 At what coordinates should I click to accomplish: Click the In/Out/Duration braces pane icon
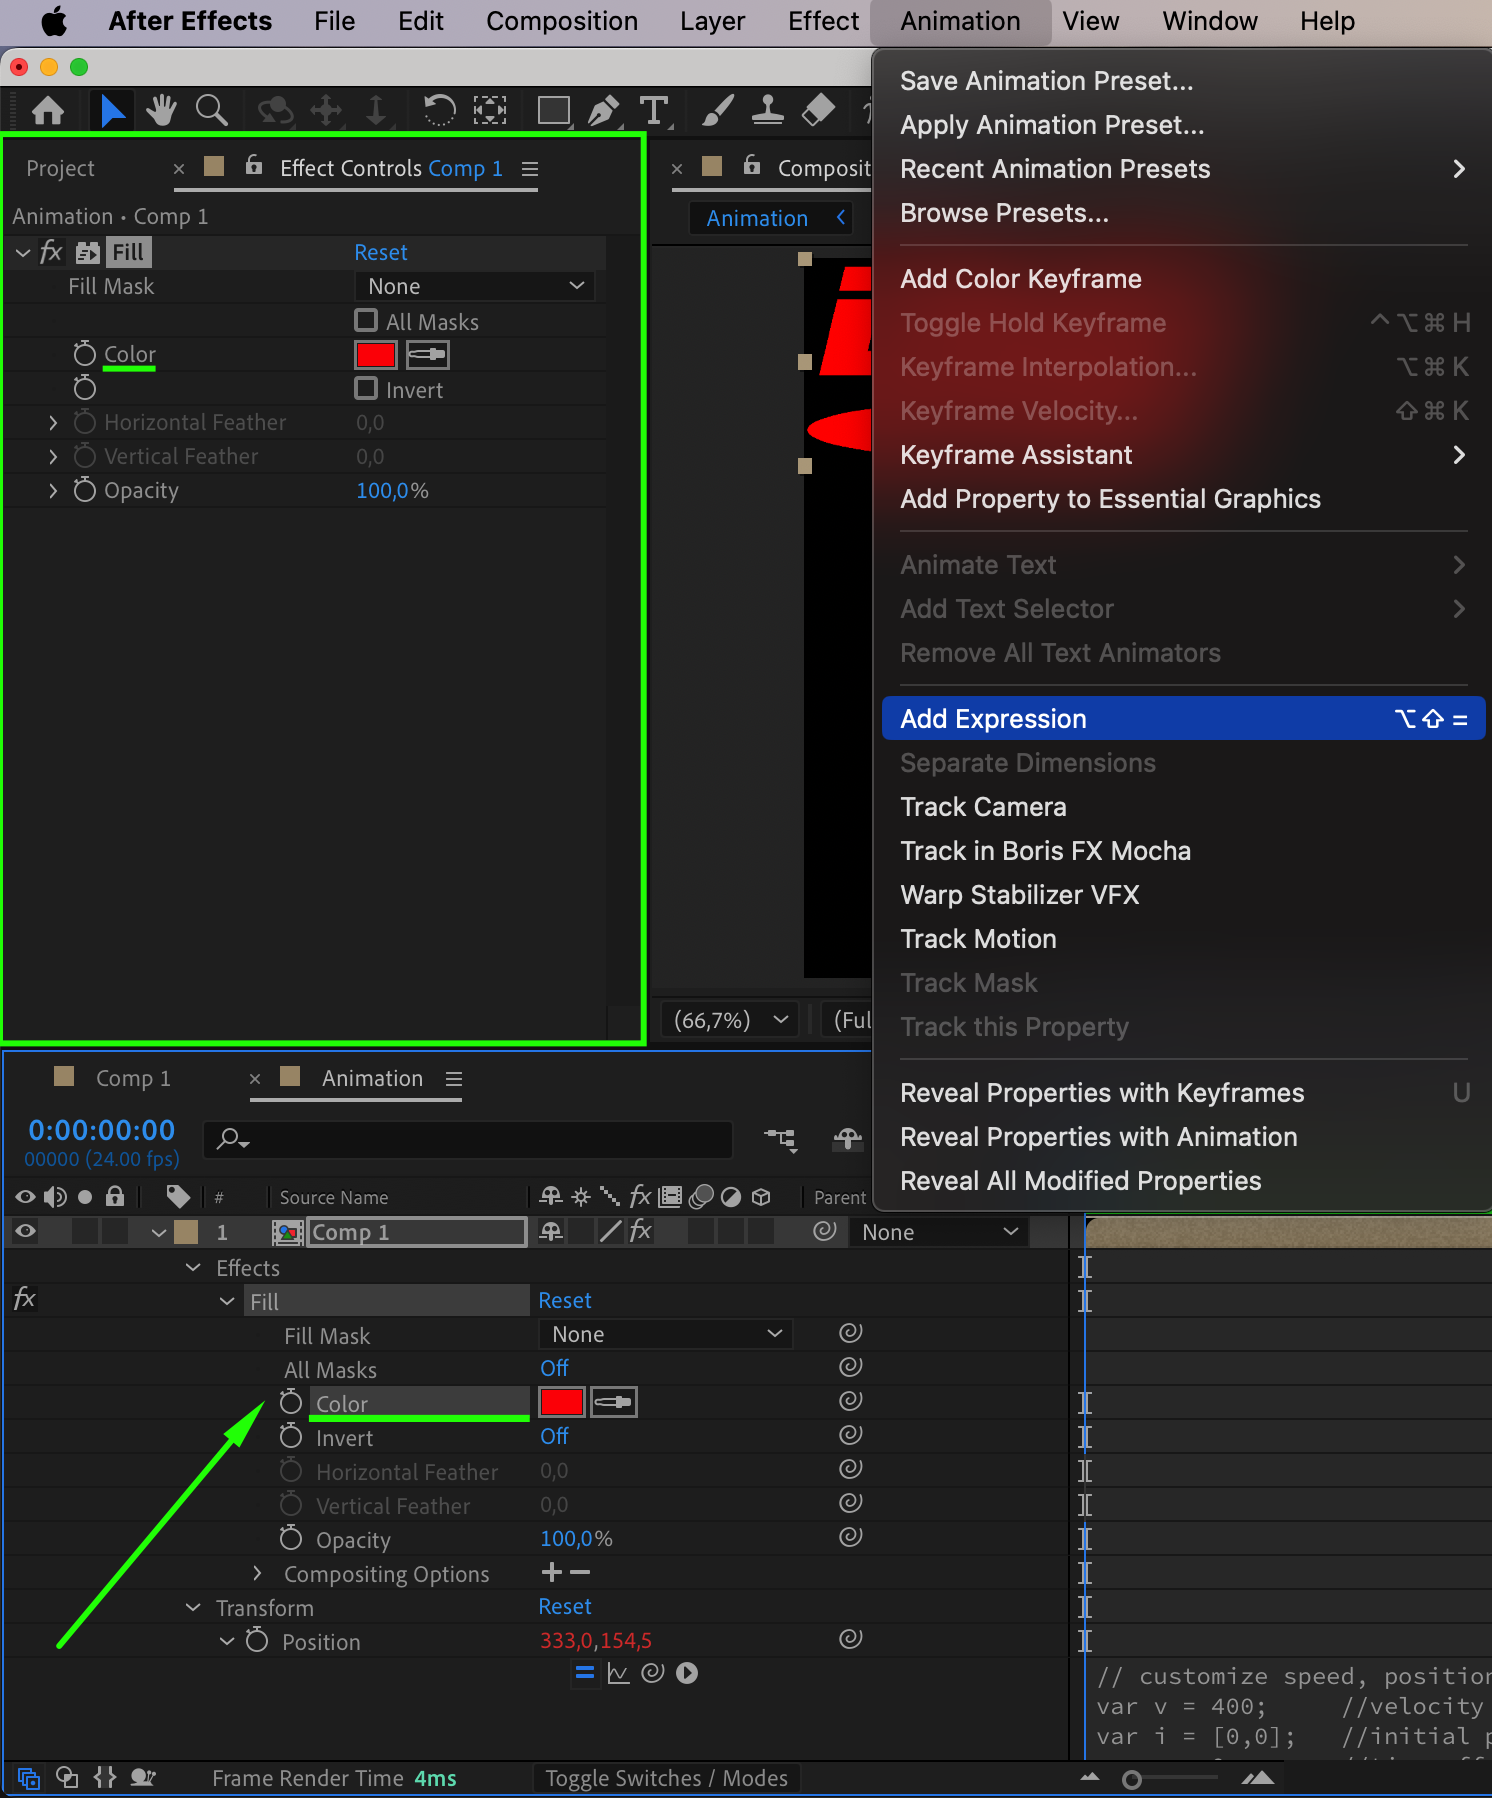105,1778
